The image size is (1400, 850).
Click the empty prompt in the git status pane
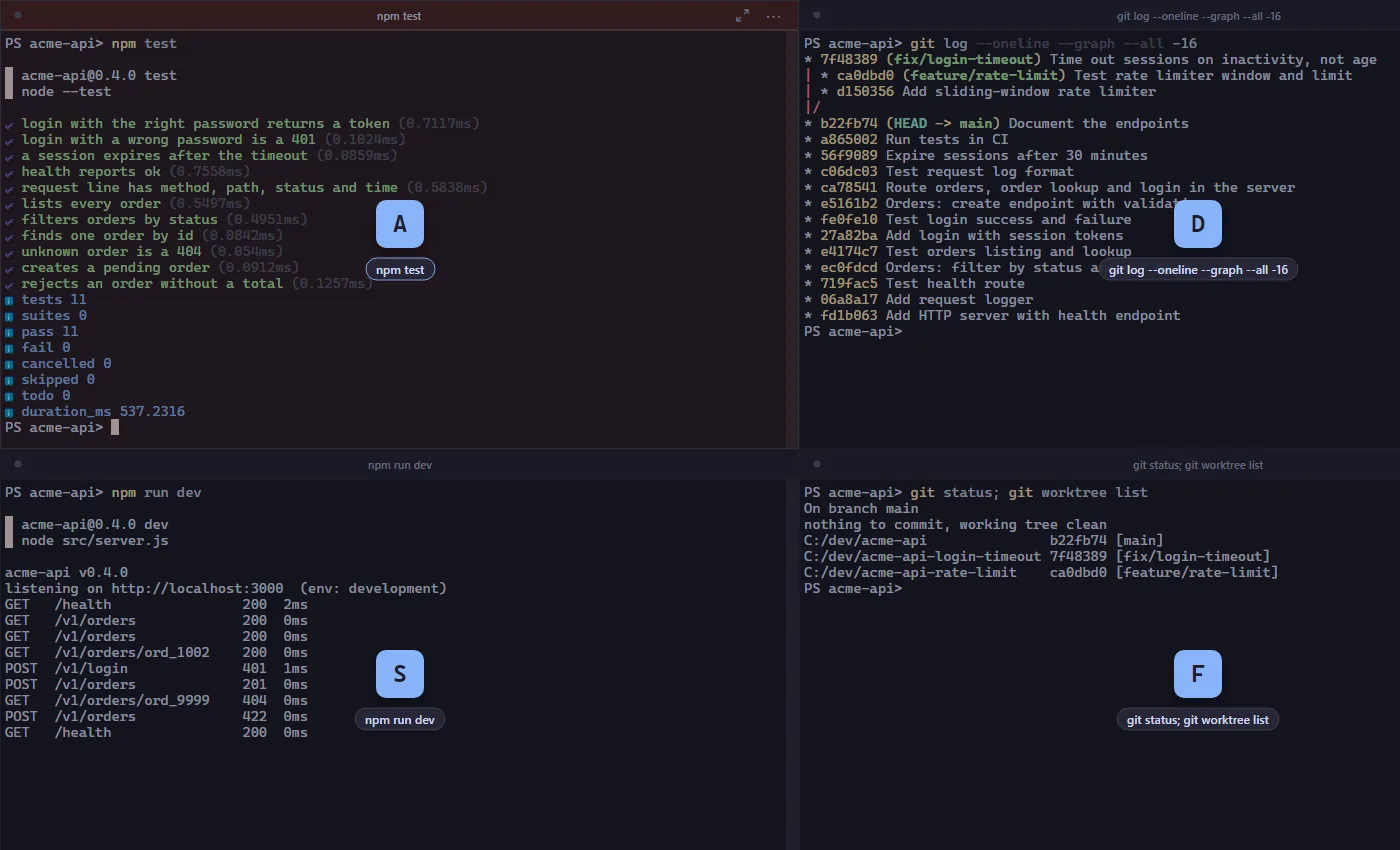[x=853, y=589]
